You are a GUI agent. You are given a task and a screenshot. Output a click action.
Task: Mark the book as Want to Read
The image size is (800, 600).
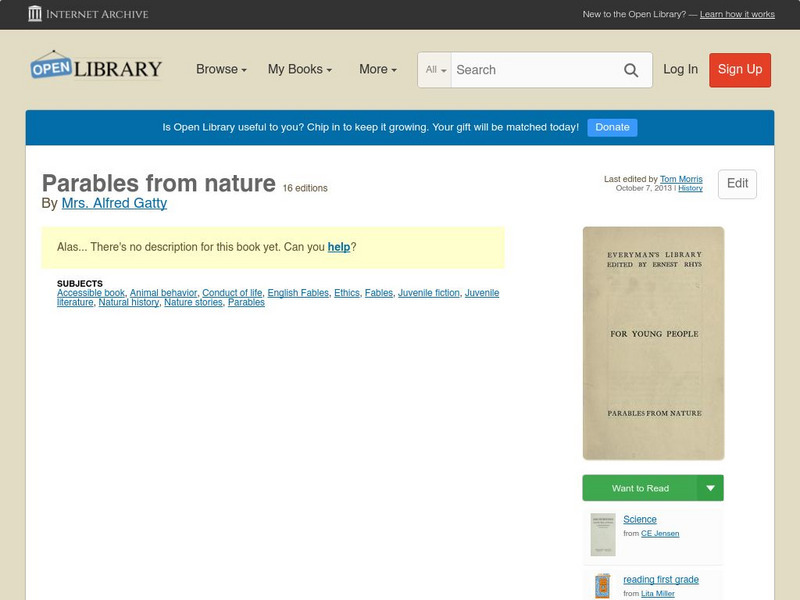pos(644,488)
